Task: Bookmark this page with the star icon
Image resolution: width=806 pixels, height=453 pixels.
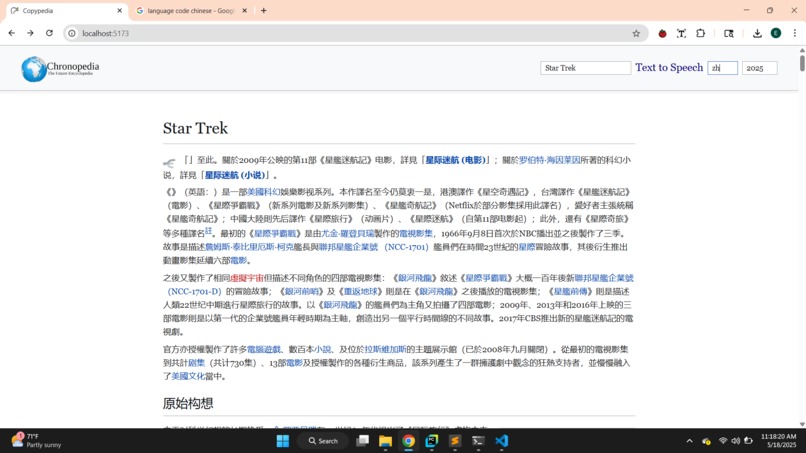Action: pyautogui.click(x=636, y=33)
